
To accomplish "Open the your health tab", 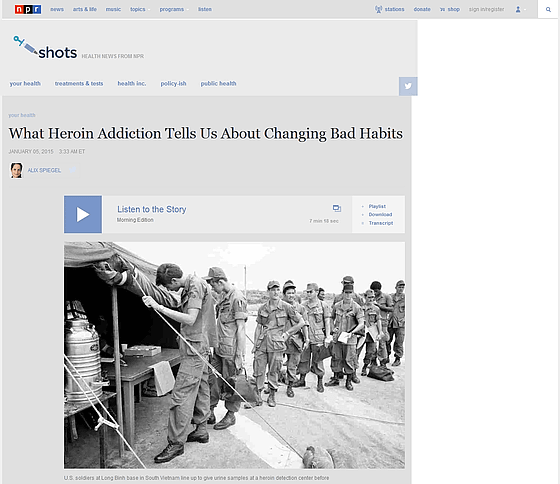I will (x=25, y=84).
